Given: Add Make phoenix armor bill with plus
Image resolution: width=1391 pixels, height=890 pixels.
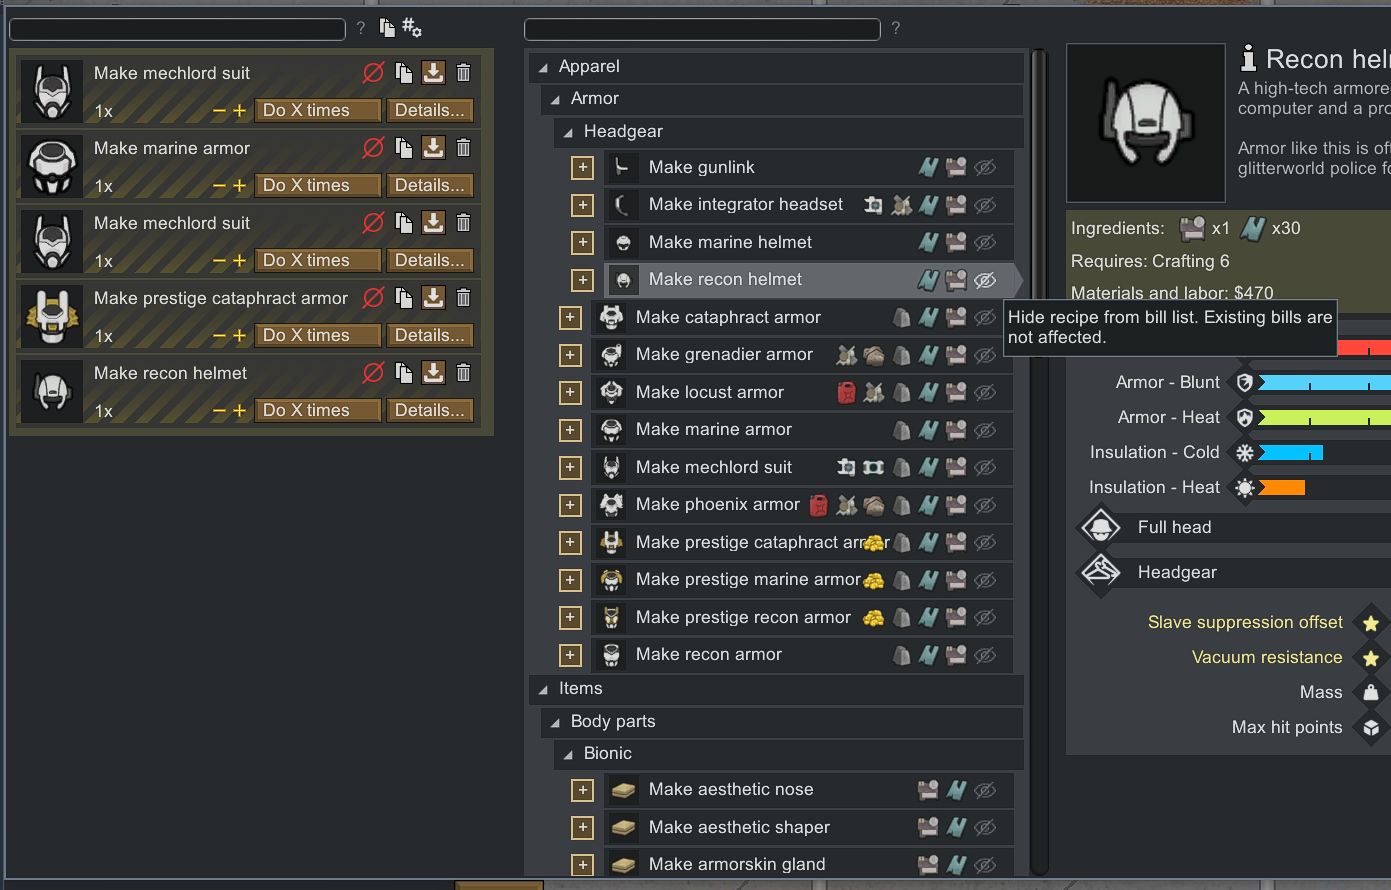Looking at the screenshot, I should (570, 505).
